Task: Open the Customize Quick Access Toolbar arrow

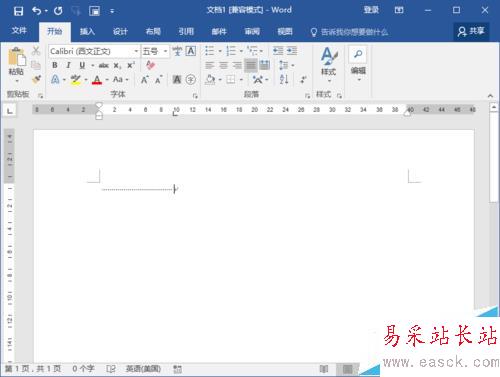Action: point(112,11)
